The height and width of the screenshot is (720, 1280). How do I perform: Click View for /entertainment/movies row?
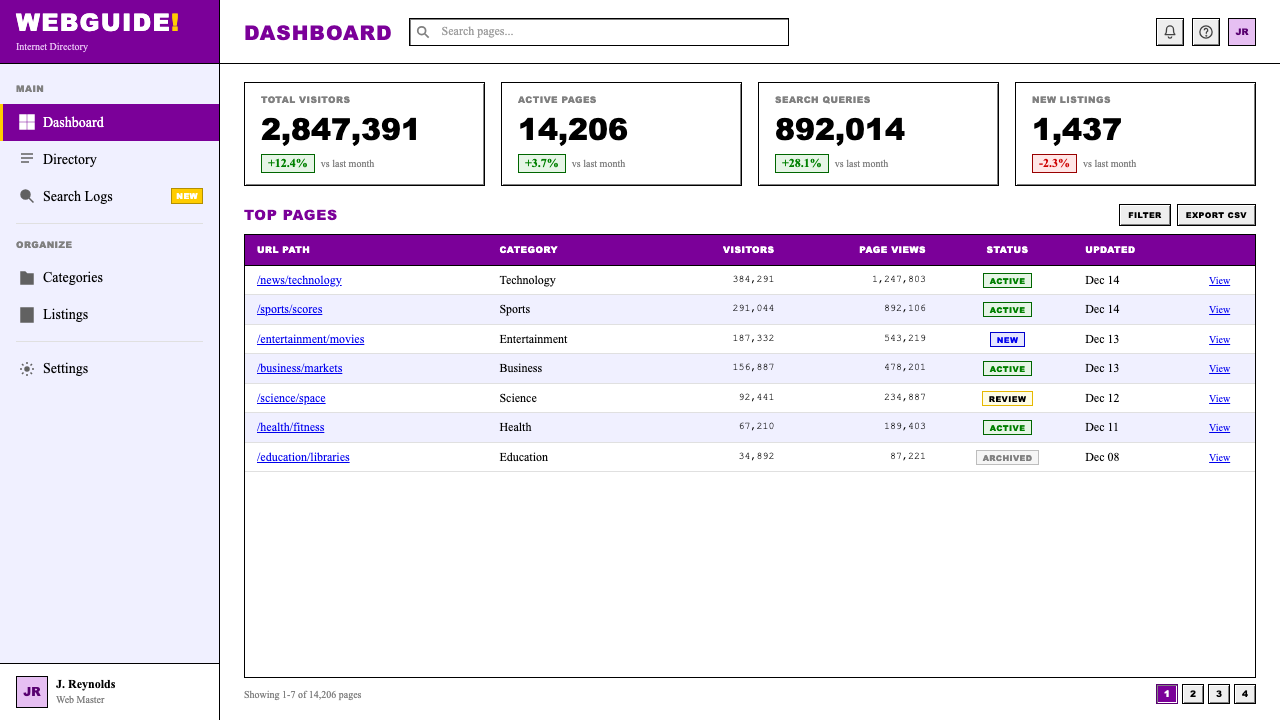coord(1219,340)
